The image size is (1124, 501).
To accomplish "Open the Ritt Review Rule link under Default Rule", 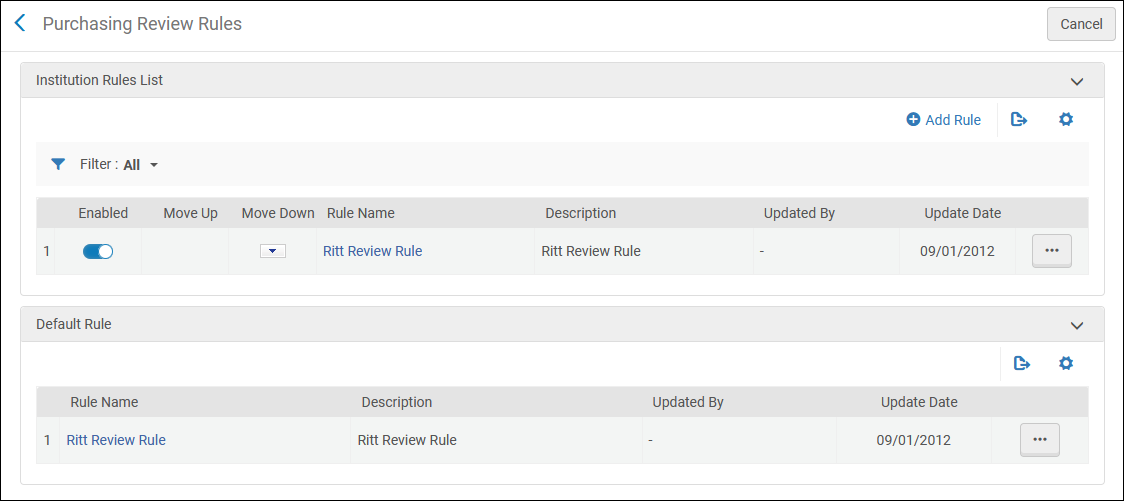I will [x=116, y=440].
